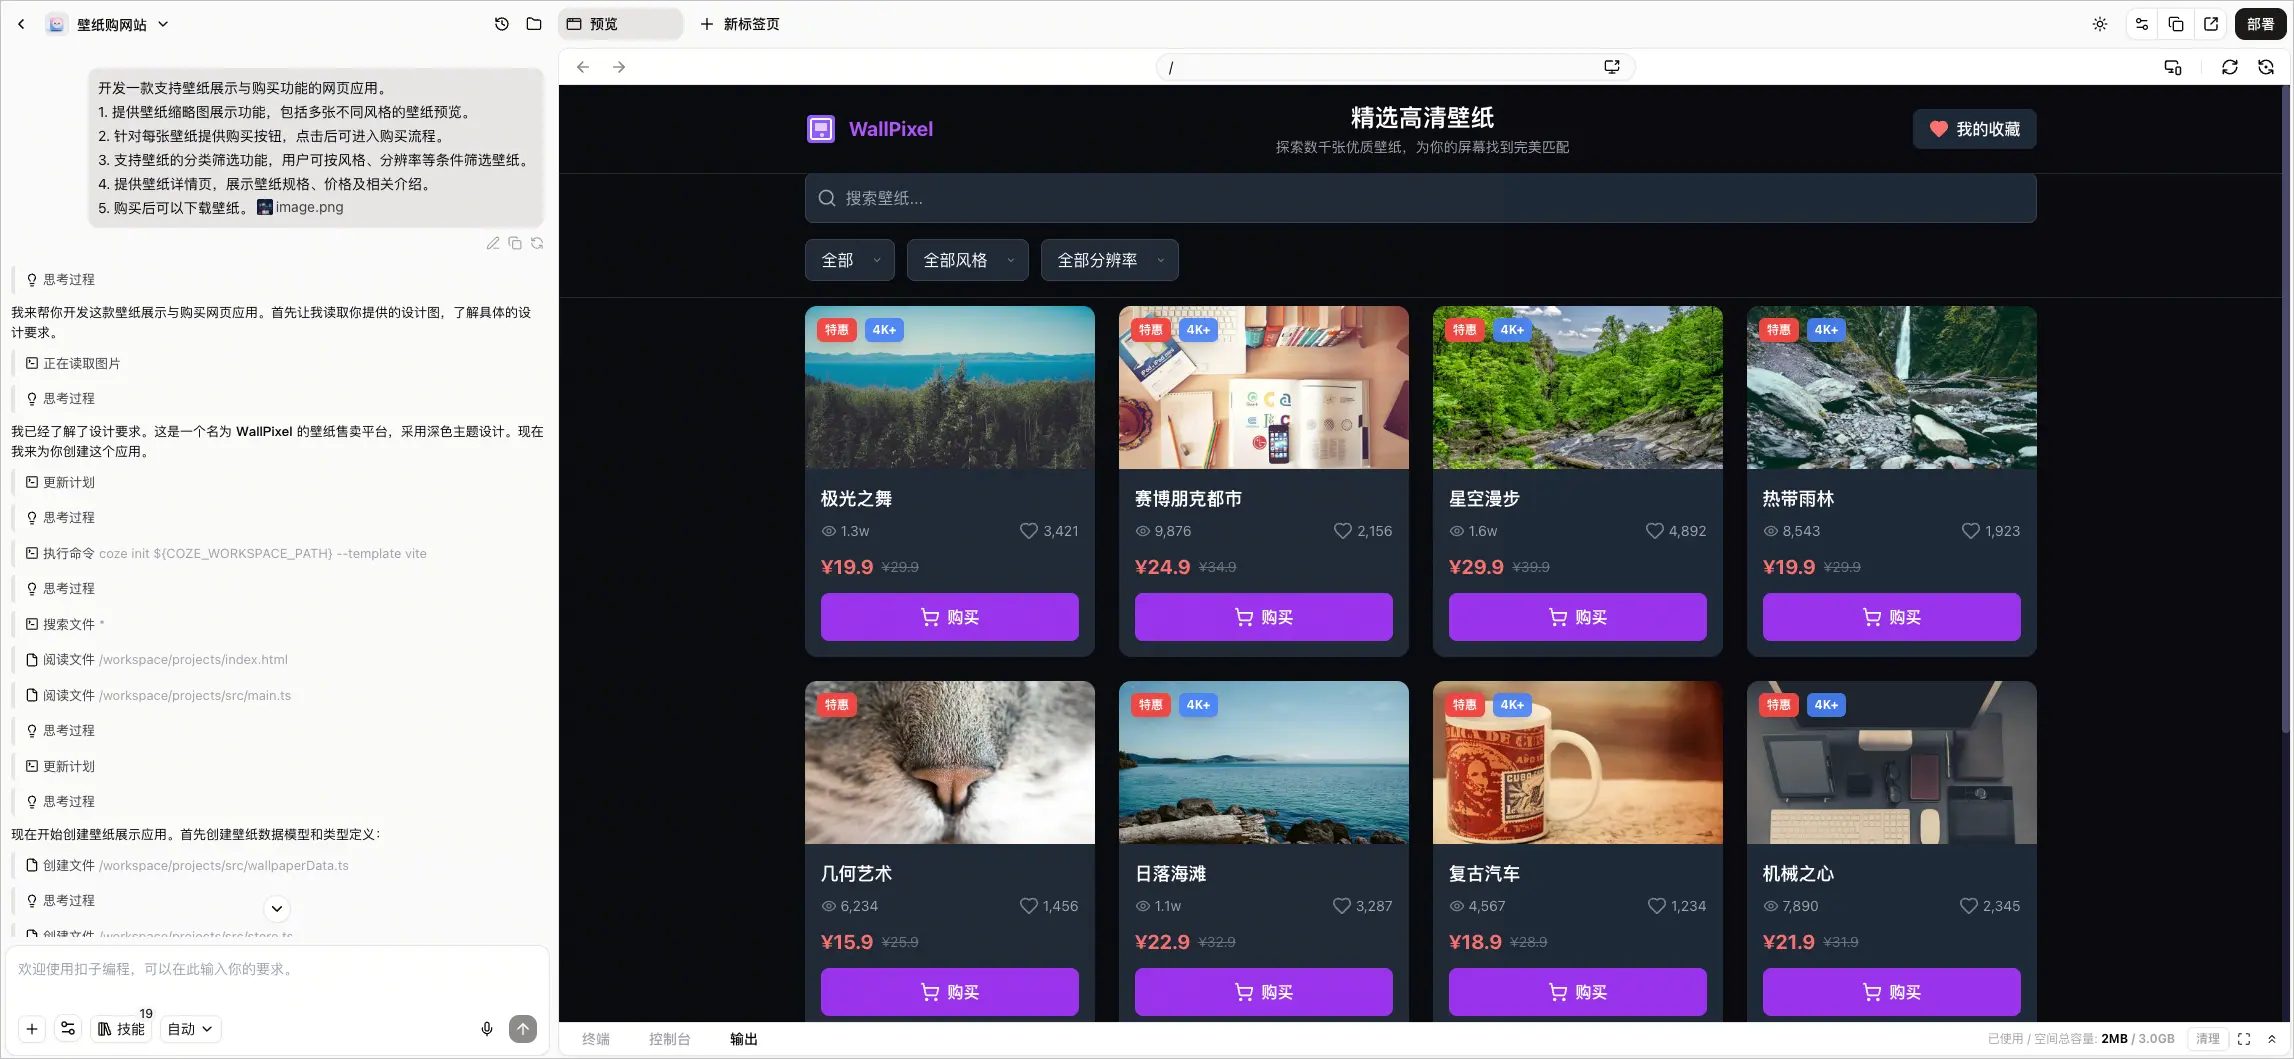Image resolution: width=2294 pixels, height=1059 pixels.
Task: Like the 日落海滩 wallpaper heart
Action: tap(1341, 906)
